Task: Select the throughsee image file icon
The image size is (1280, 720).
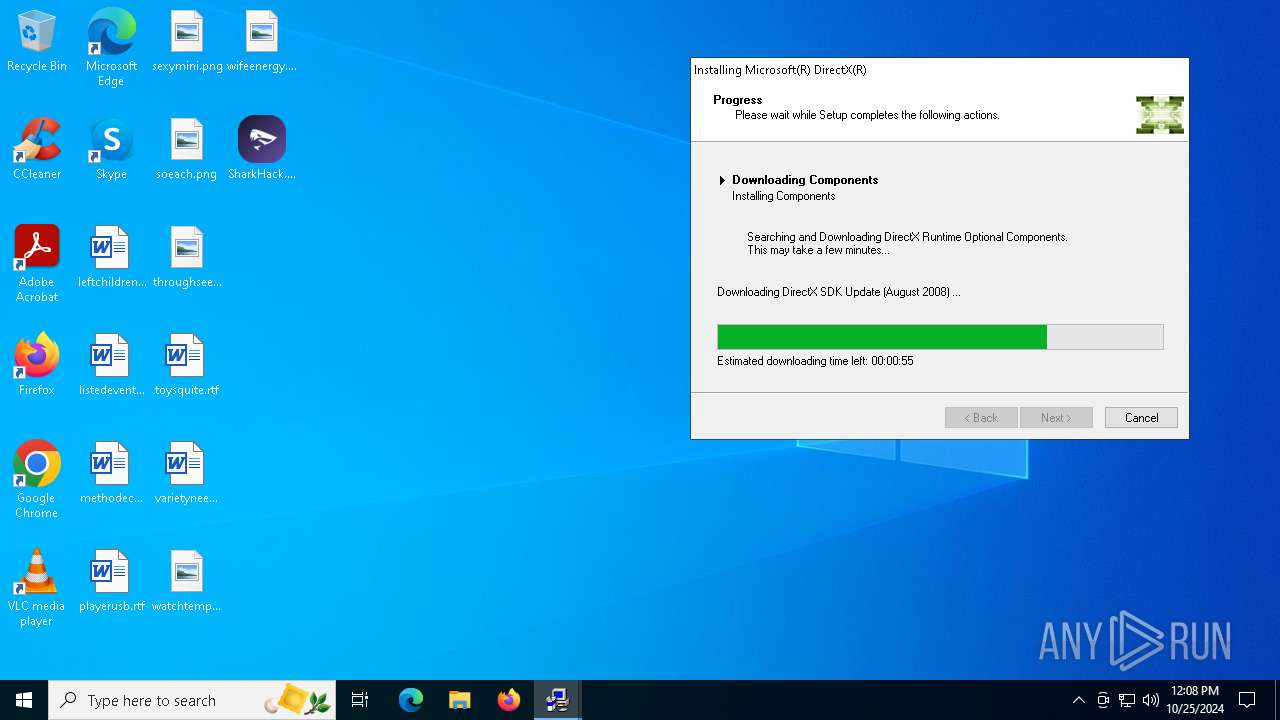Action: pyautogui.click(x=187, y=257)
